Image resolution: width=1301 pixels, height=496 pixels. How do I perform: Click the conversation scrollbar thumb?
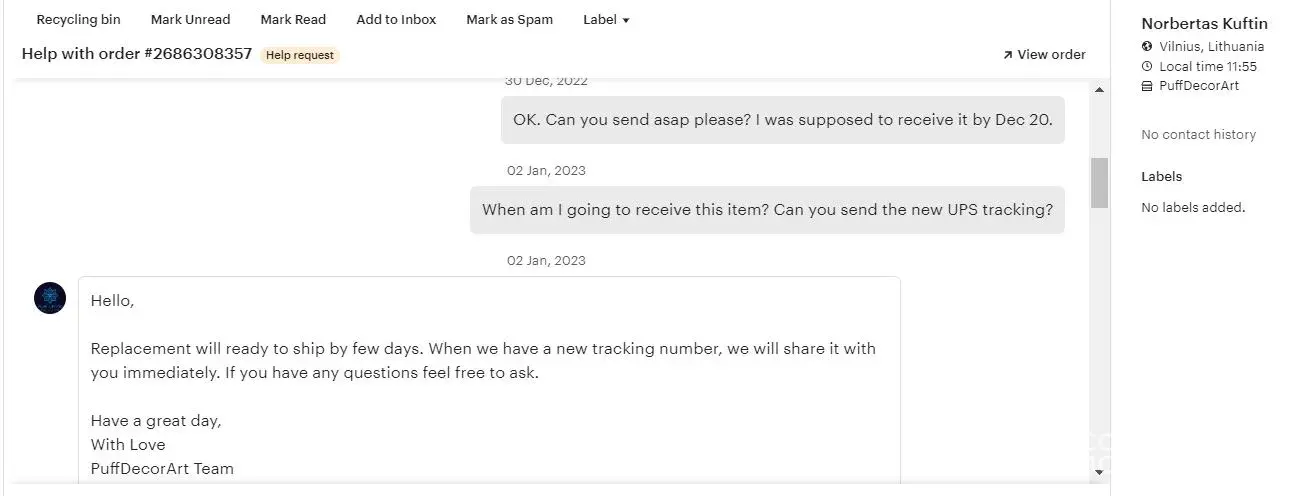(x=1099, y=182)
